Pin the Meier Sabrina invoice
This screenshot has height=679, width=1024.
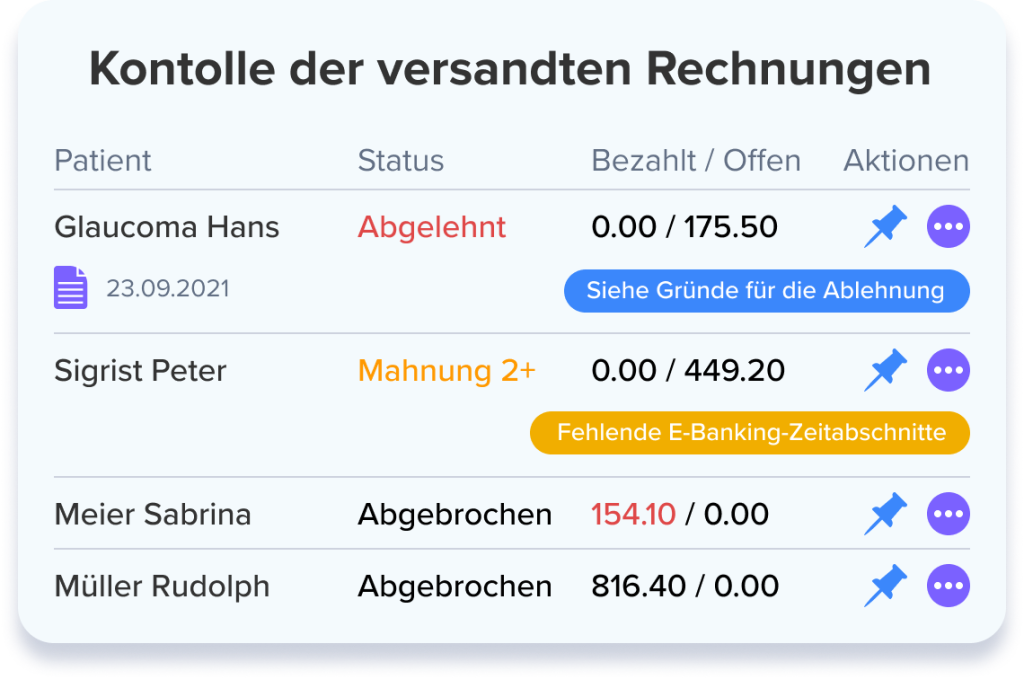pyautogui.click(x=885, y=515)
